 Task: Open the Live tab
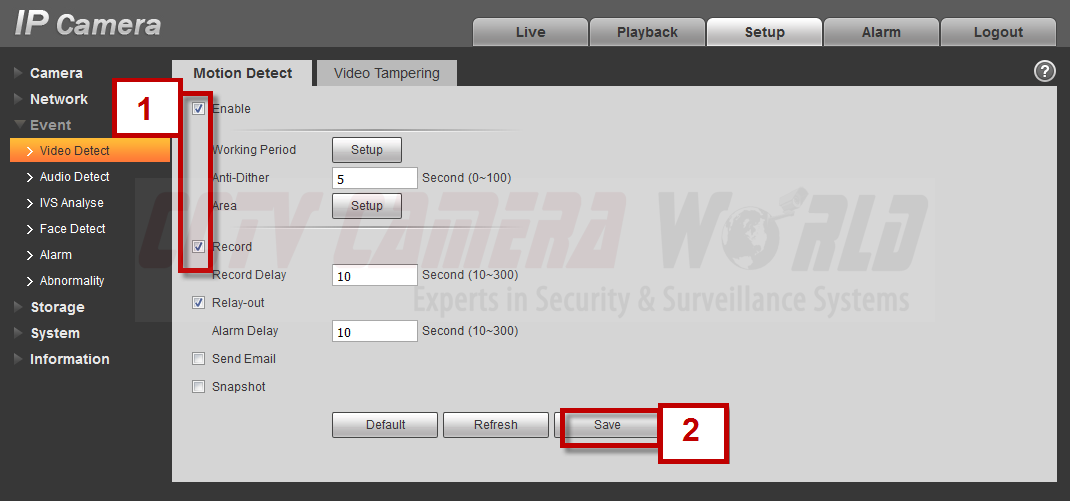pyautogui.click(x=530, y=32)
